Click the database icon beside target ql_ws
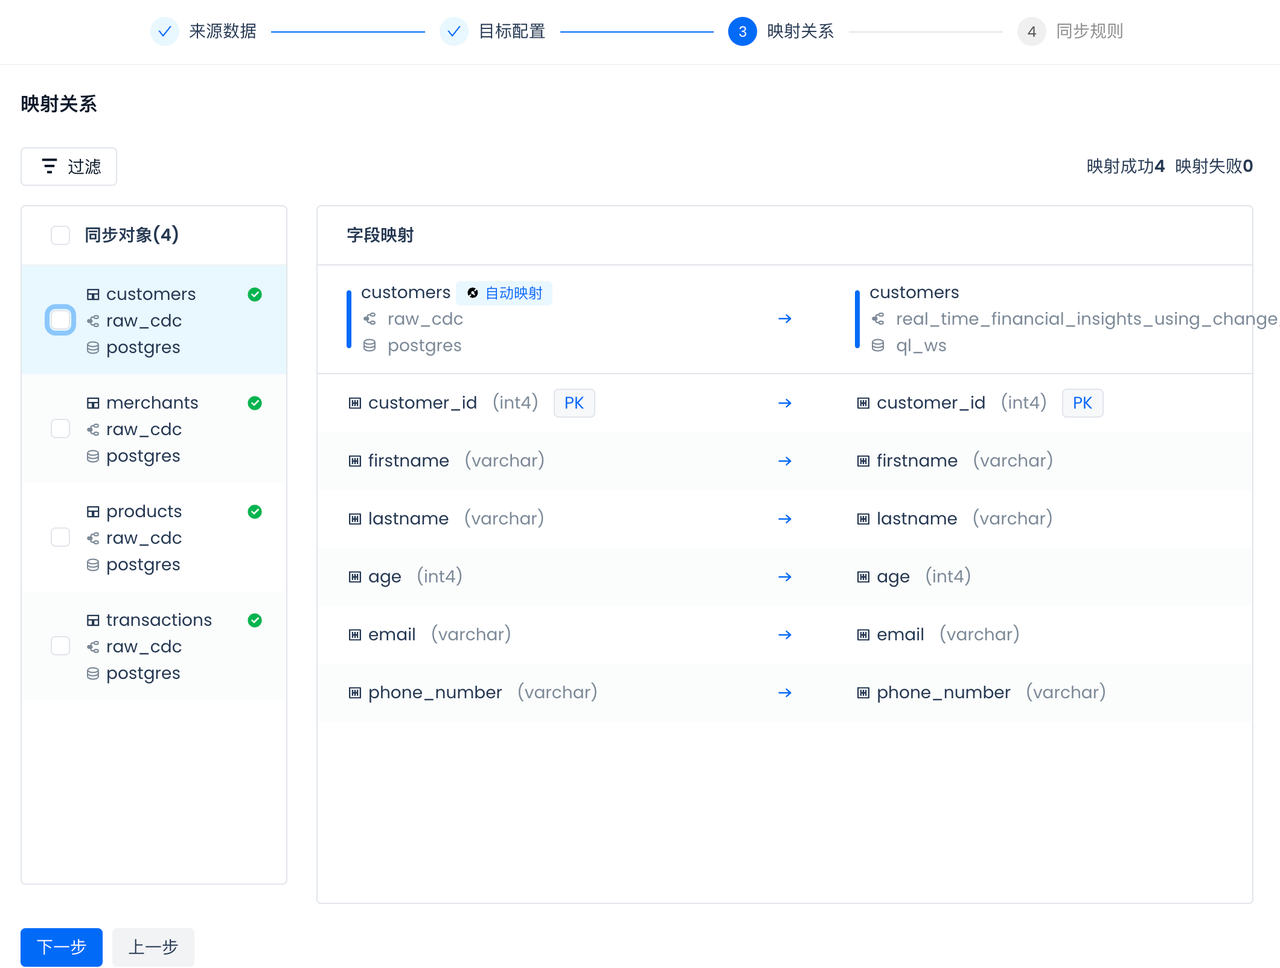The height and width of the screenshot is (968, 1280). 878,346
